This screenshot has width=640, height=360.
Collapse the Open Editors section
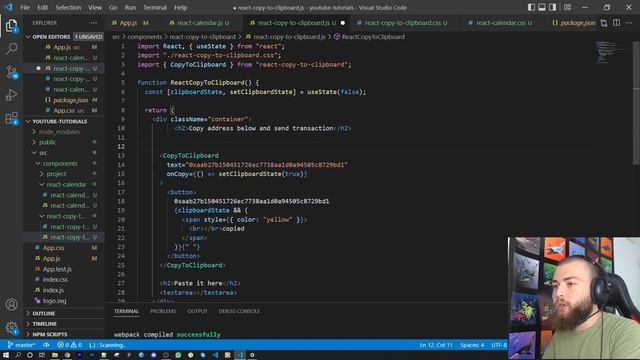coord(64,37)
